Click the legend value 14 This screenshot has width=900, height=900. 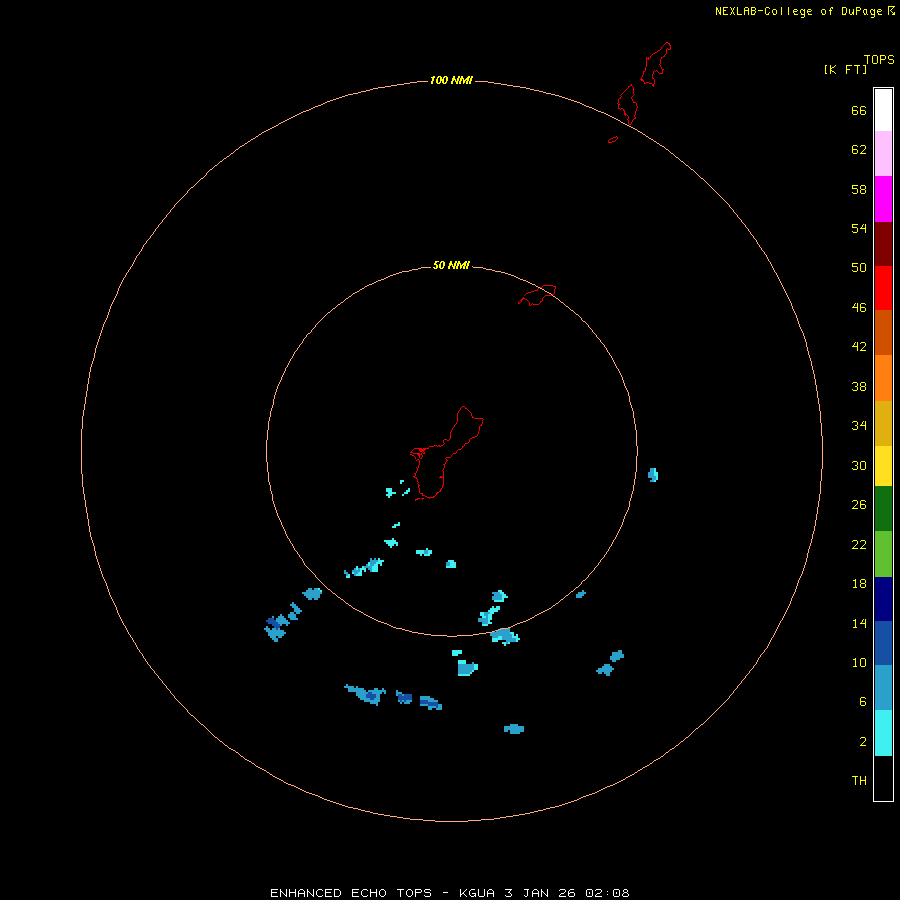pos(859,623)
